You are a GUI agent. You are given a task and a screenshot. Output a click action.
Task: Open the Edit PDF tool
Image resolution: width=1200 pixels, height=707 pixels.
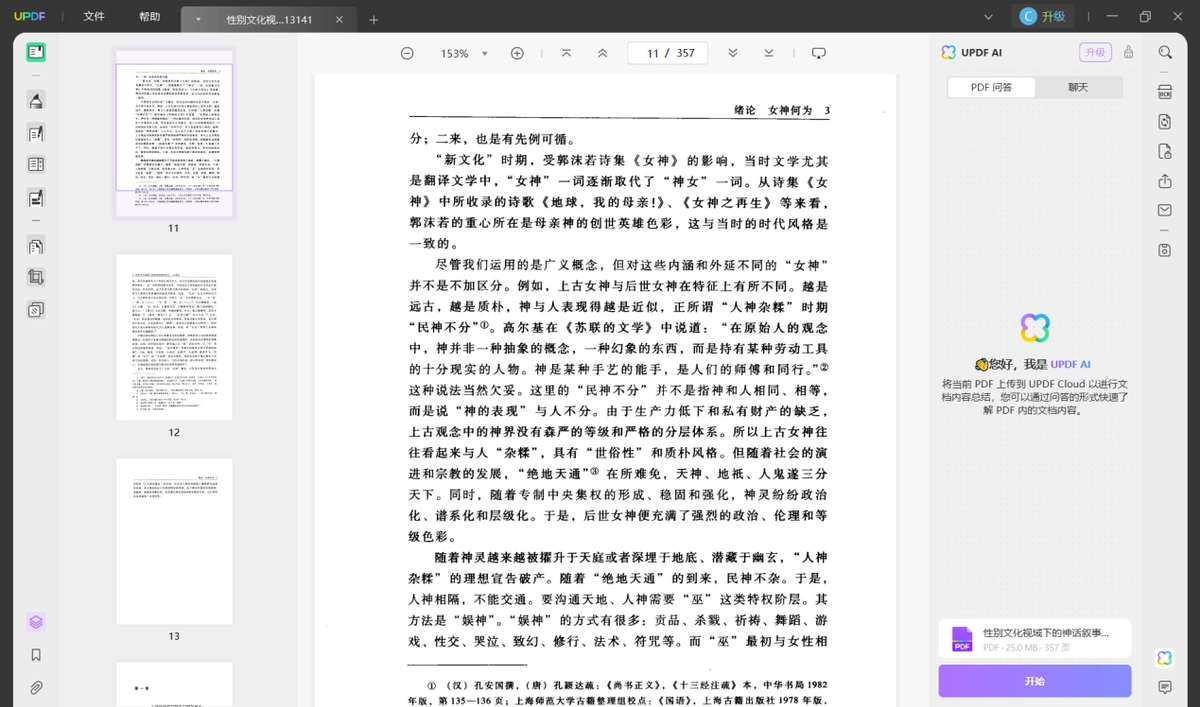click(36, 133)
